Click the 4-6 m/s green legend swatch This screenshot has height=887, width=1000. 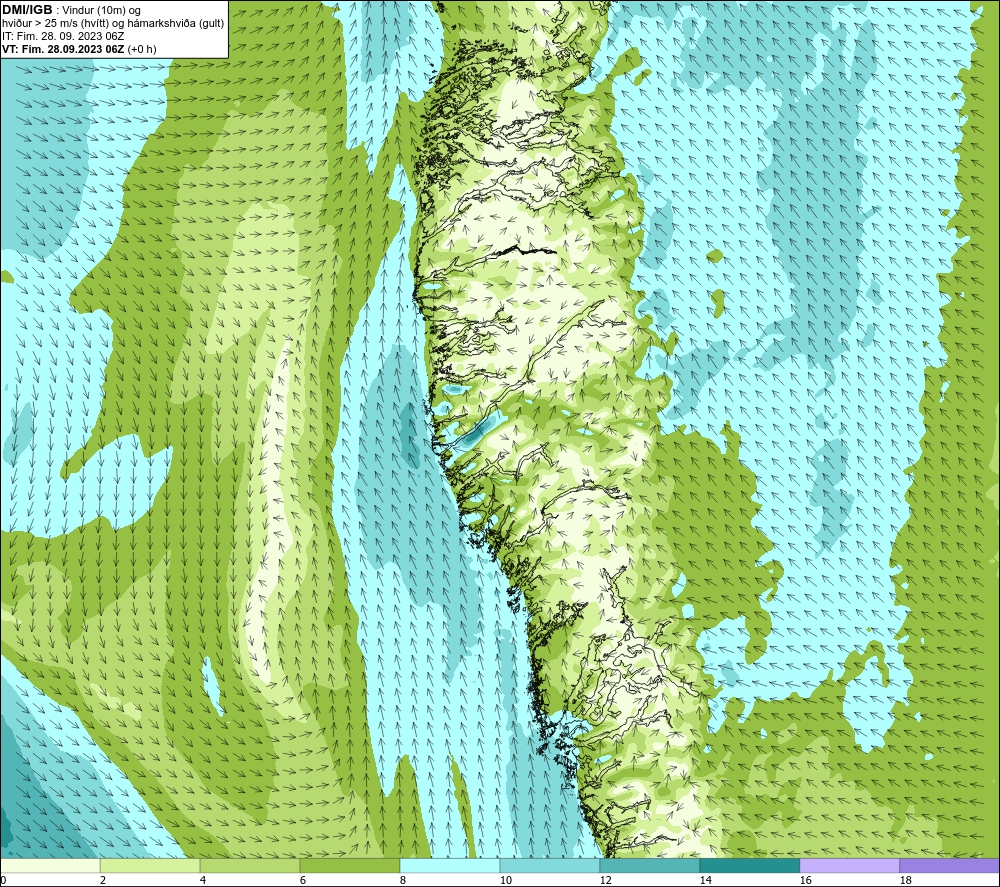click(x=250, y=865)
